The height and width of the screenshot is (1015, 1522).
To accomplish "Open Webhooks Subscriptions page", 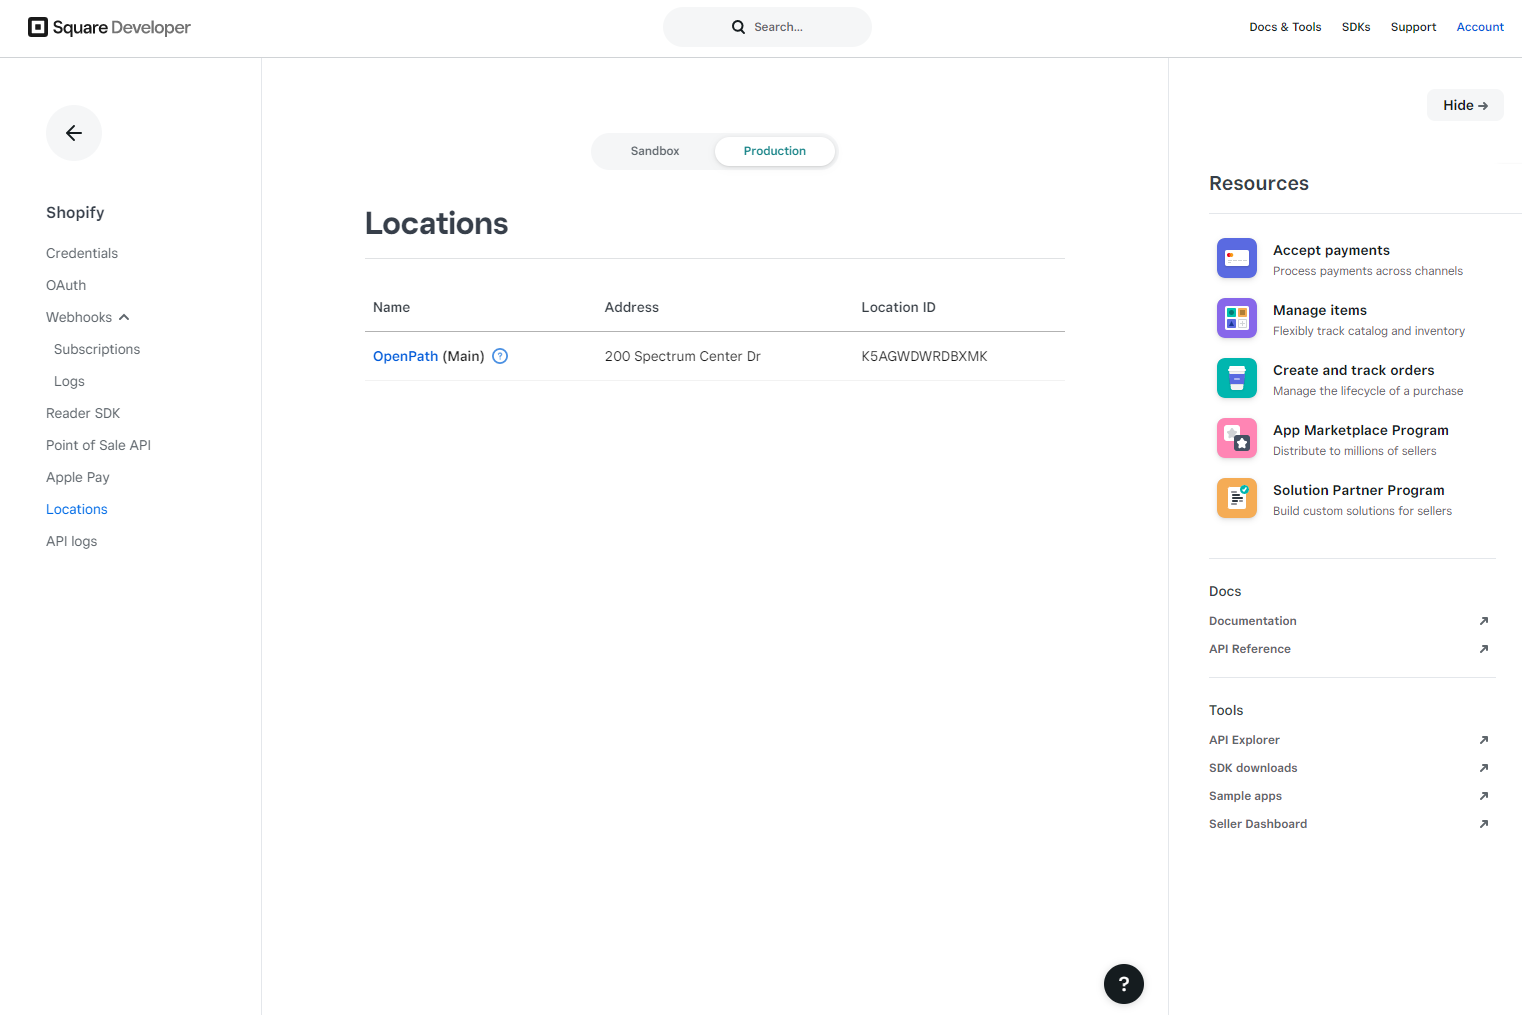I will coord(97,349).
